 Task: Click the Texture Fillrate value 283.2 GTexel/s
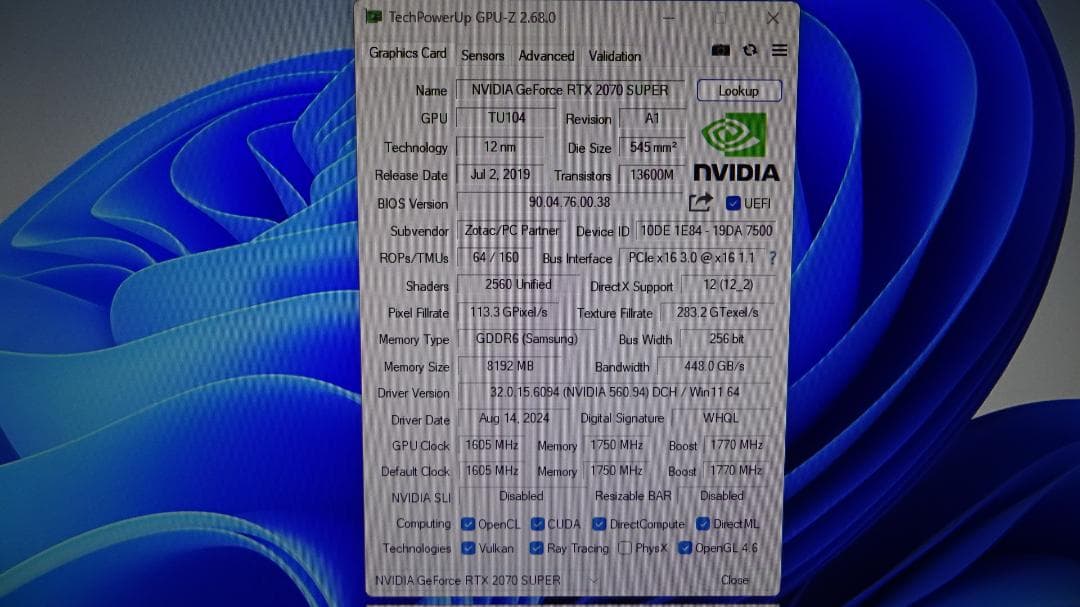pos(717,312)
